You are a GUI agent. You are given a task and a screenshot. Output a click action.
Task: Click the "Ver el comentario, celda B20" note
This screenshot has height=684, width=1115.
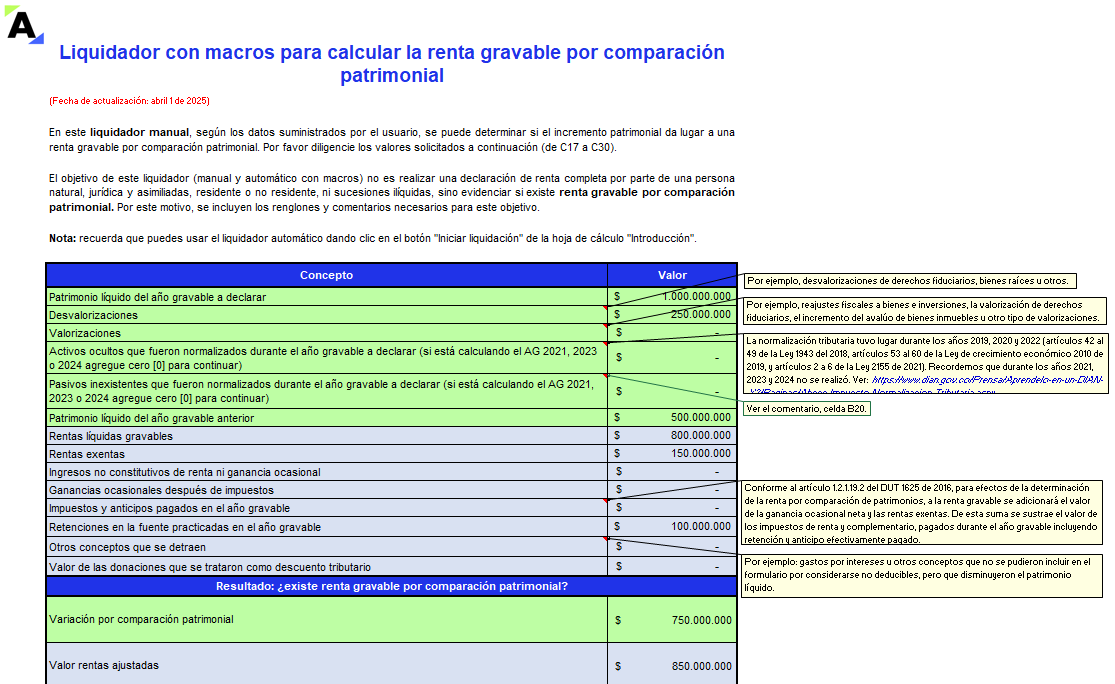click(807, 409)
